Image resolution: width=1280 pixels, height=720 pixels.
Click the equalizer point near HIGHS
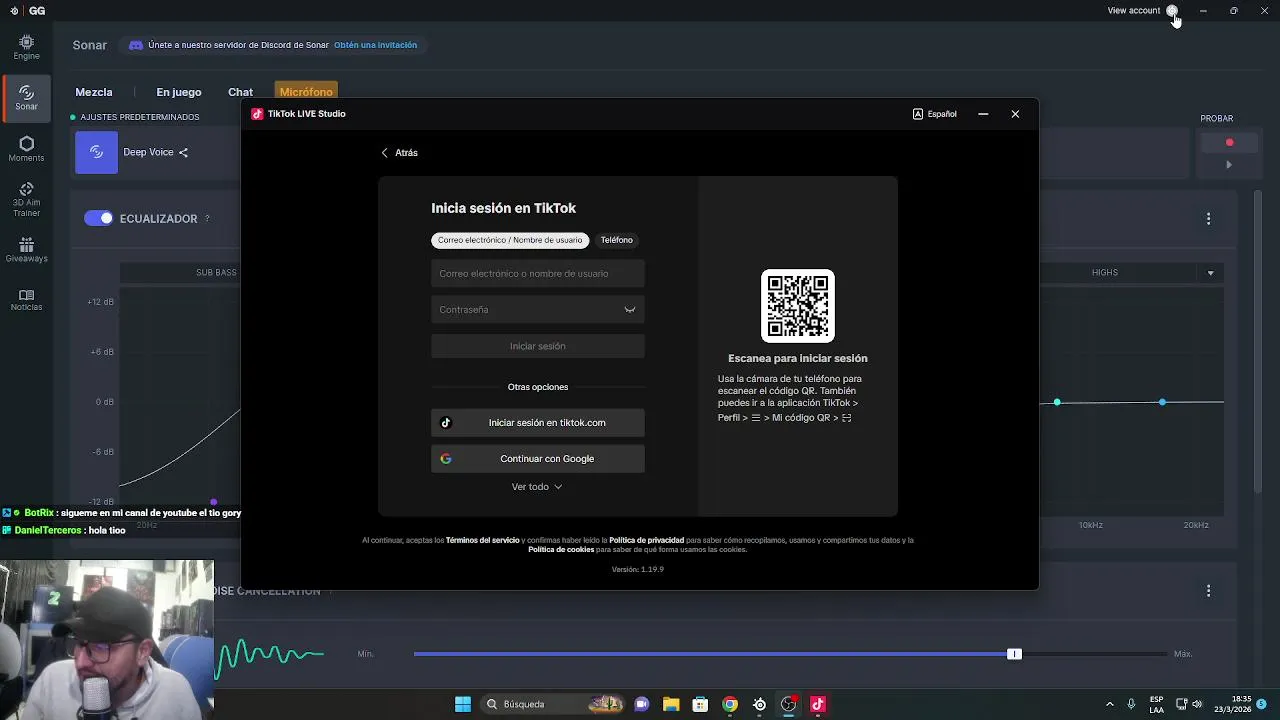click(1162, 402)
